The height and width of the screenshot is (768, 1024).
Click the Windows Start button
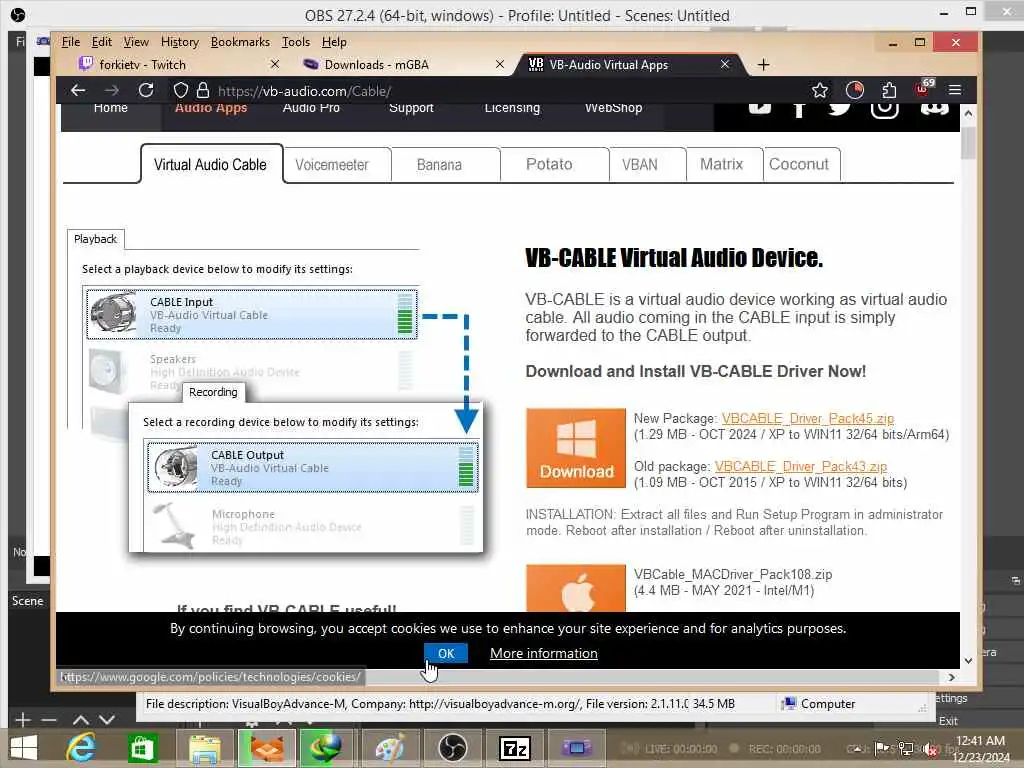pos(24,748)
